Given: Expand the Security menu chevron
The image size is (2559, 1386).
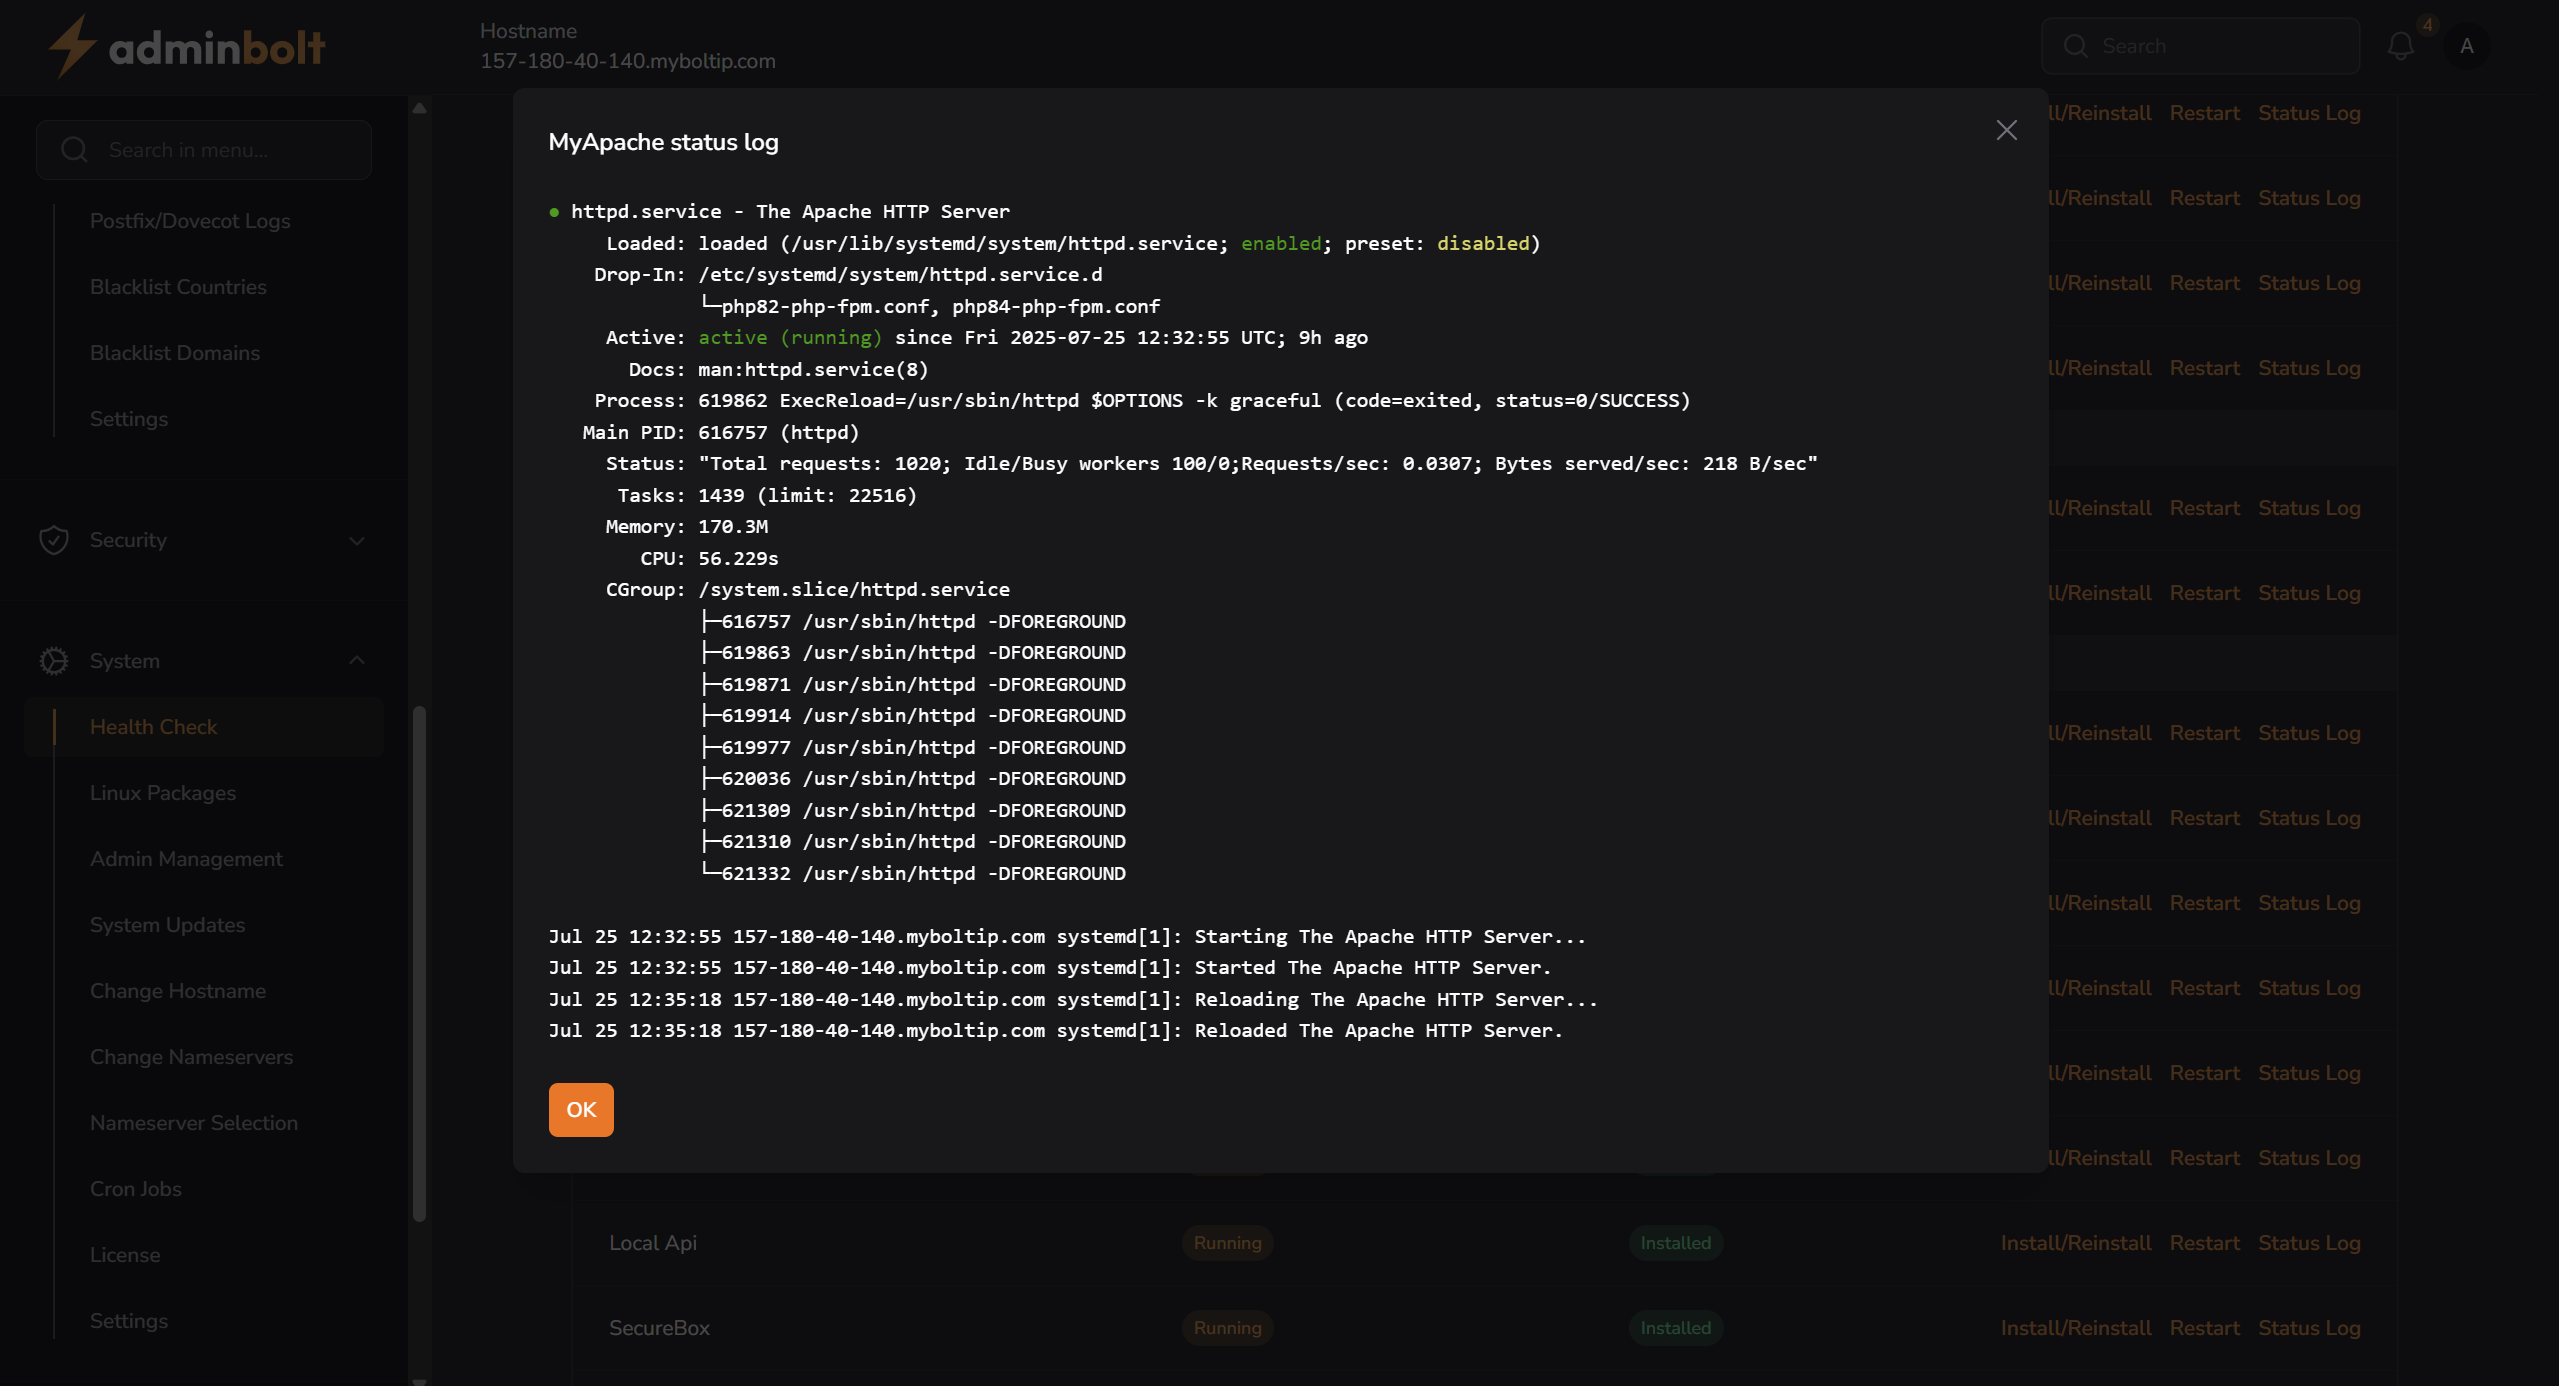Looking at the screenshot, I should [x=357, y=541].
